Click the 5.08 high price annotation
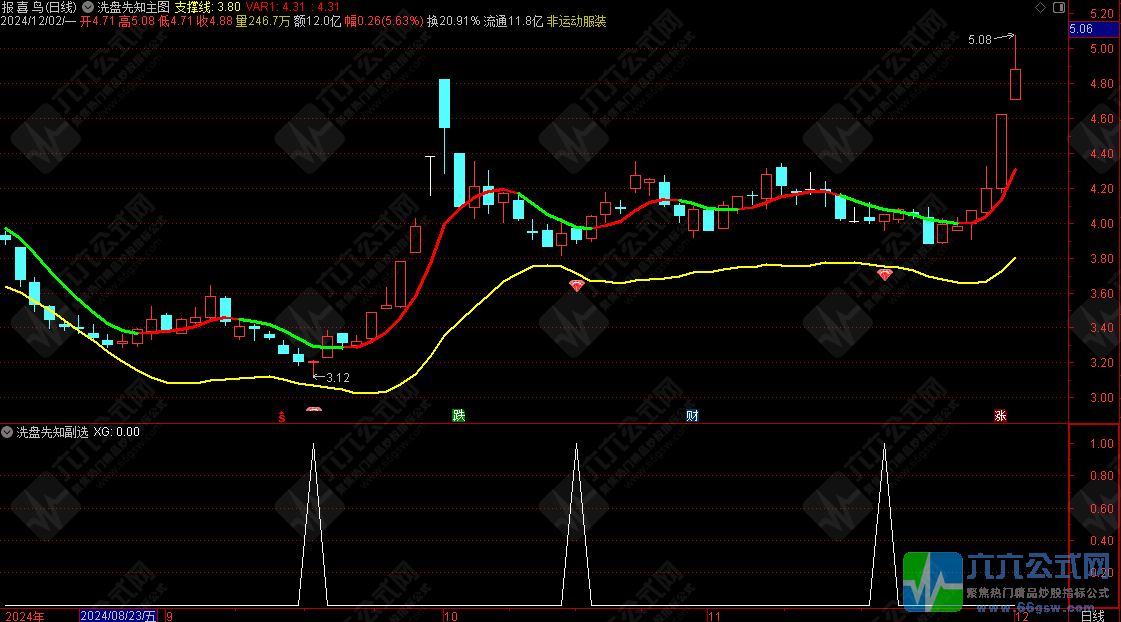The height and width of the screenshot is (622, 1121). (x=980, y=40)
